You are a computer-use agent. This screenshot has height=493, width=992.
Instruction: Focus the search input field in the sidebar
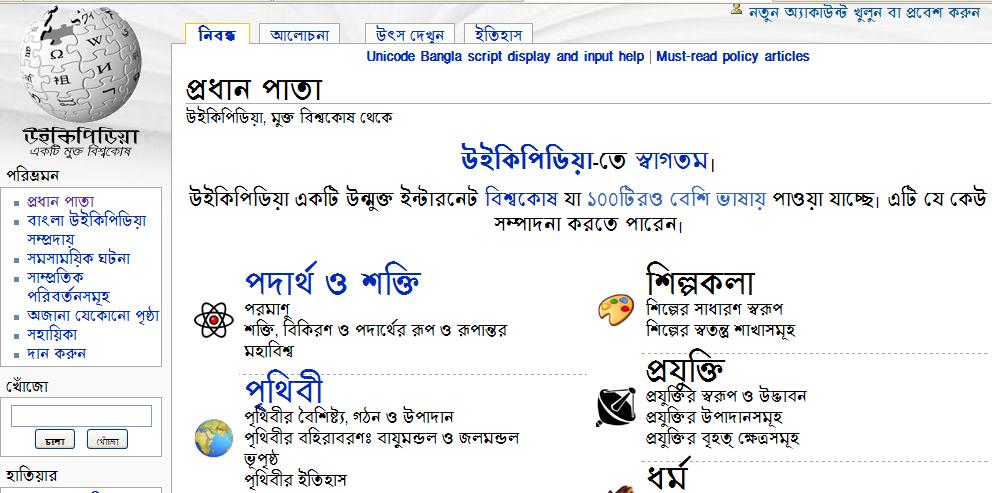(x=82, y=416)
